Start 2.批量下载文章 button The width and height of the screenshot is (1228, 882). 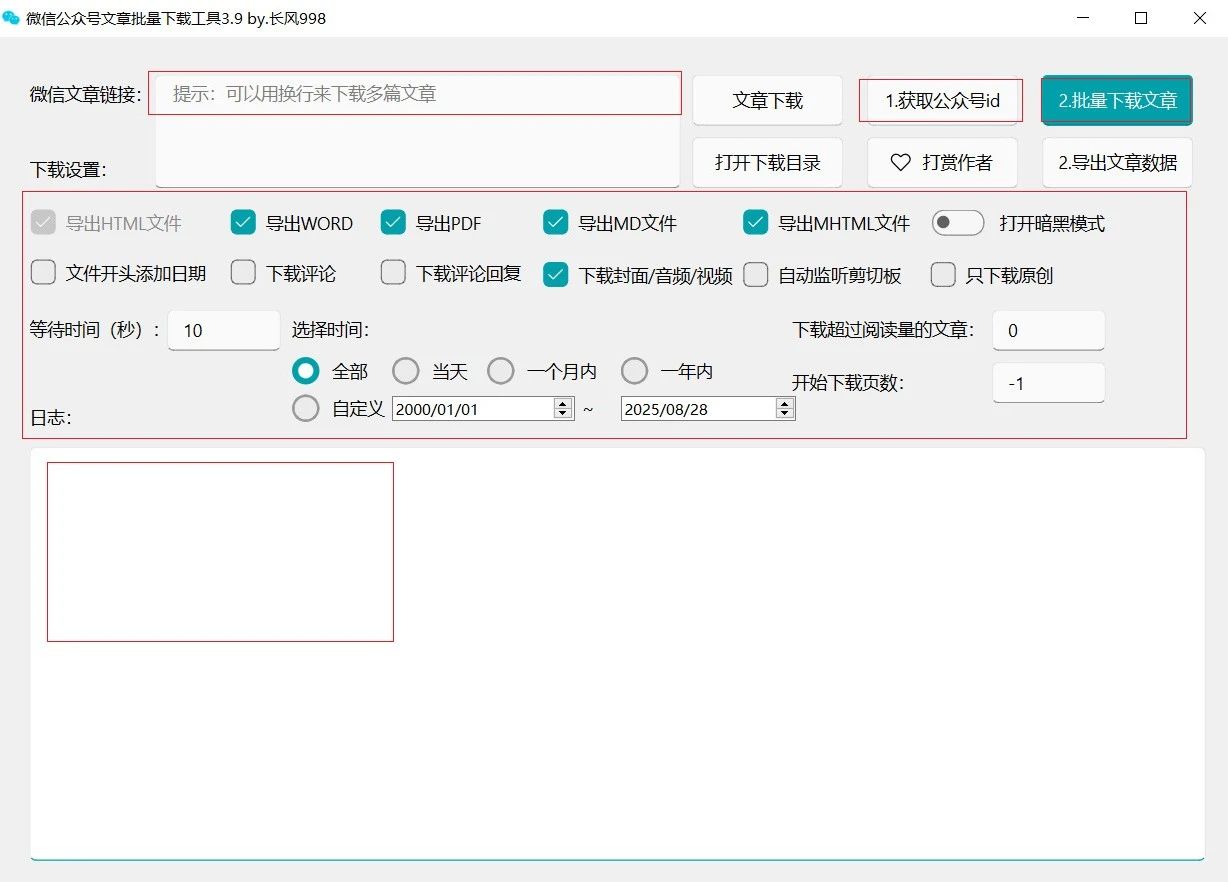coord(1117,100)
